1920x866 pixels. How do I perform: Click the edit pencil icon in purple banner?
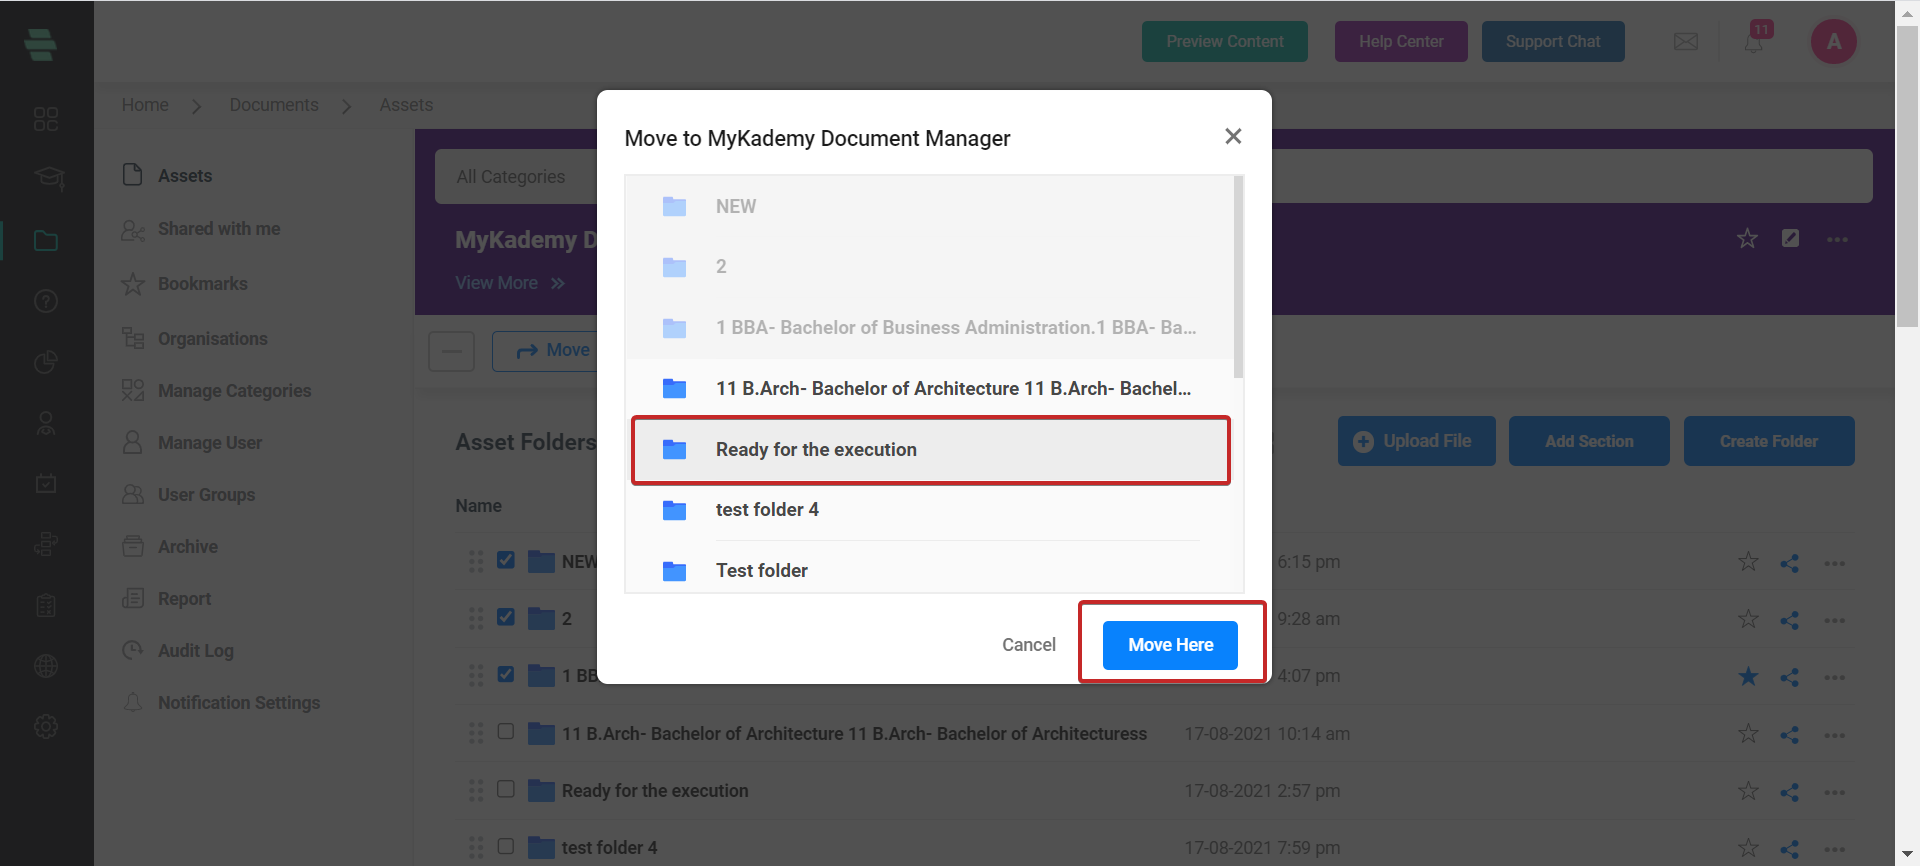pos(1791,238)
